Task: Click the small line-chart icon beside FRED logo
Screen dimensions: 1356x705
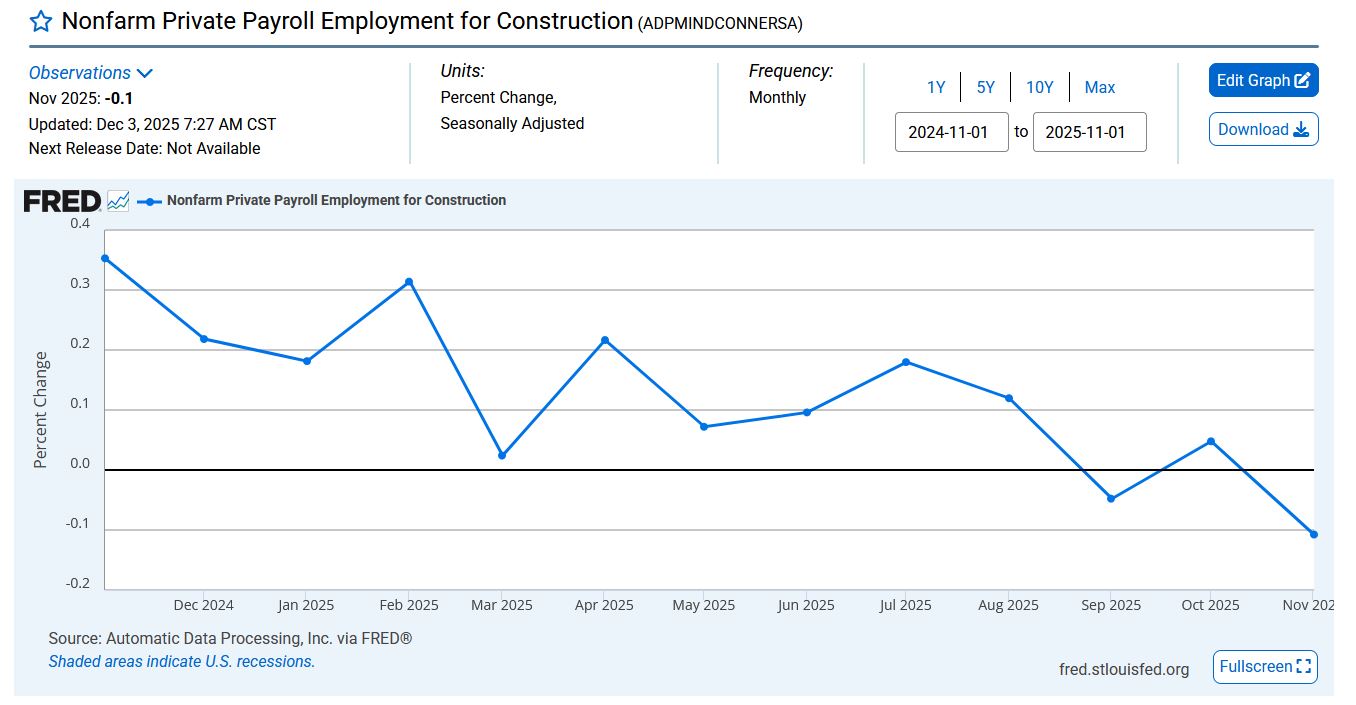Action: click(x=118, y=201)
